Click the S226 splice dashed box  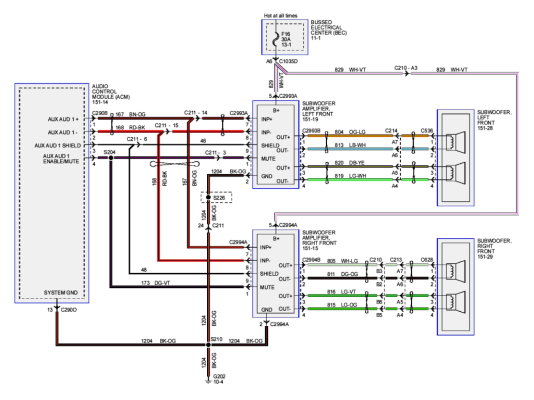(216, 197)
